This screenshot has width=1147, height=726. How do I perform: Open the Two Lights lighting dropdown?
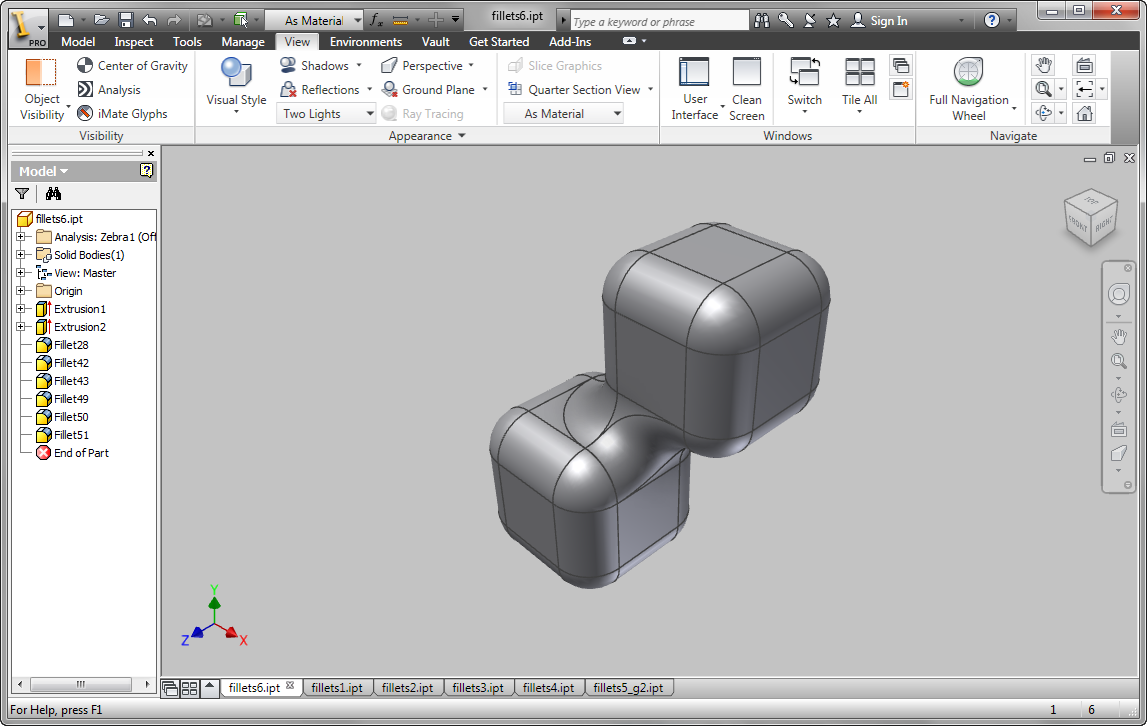point(326,114)
